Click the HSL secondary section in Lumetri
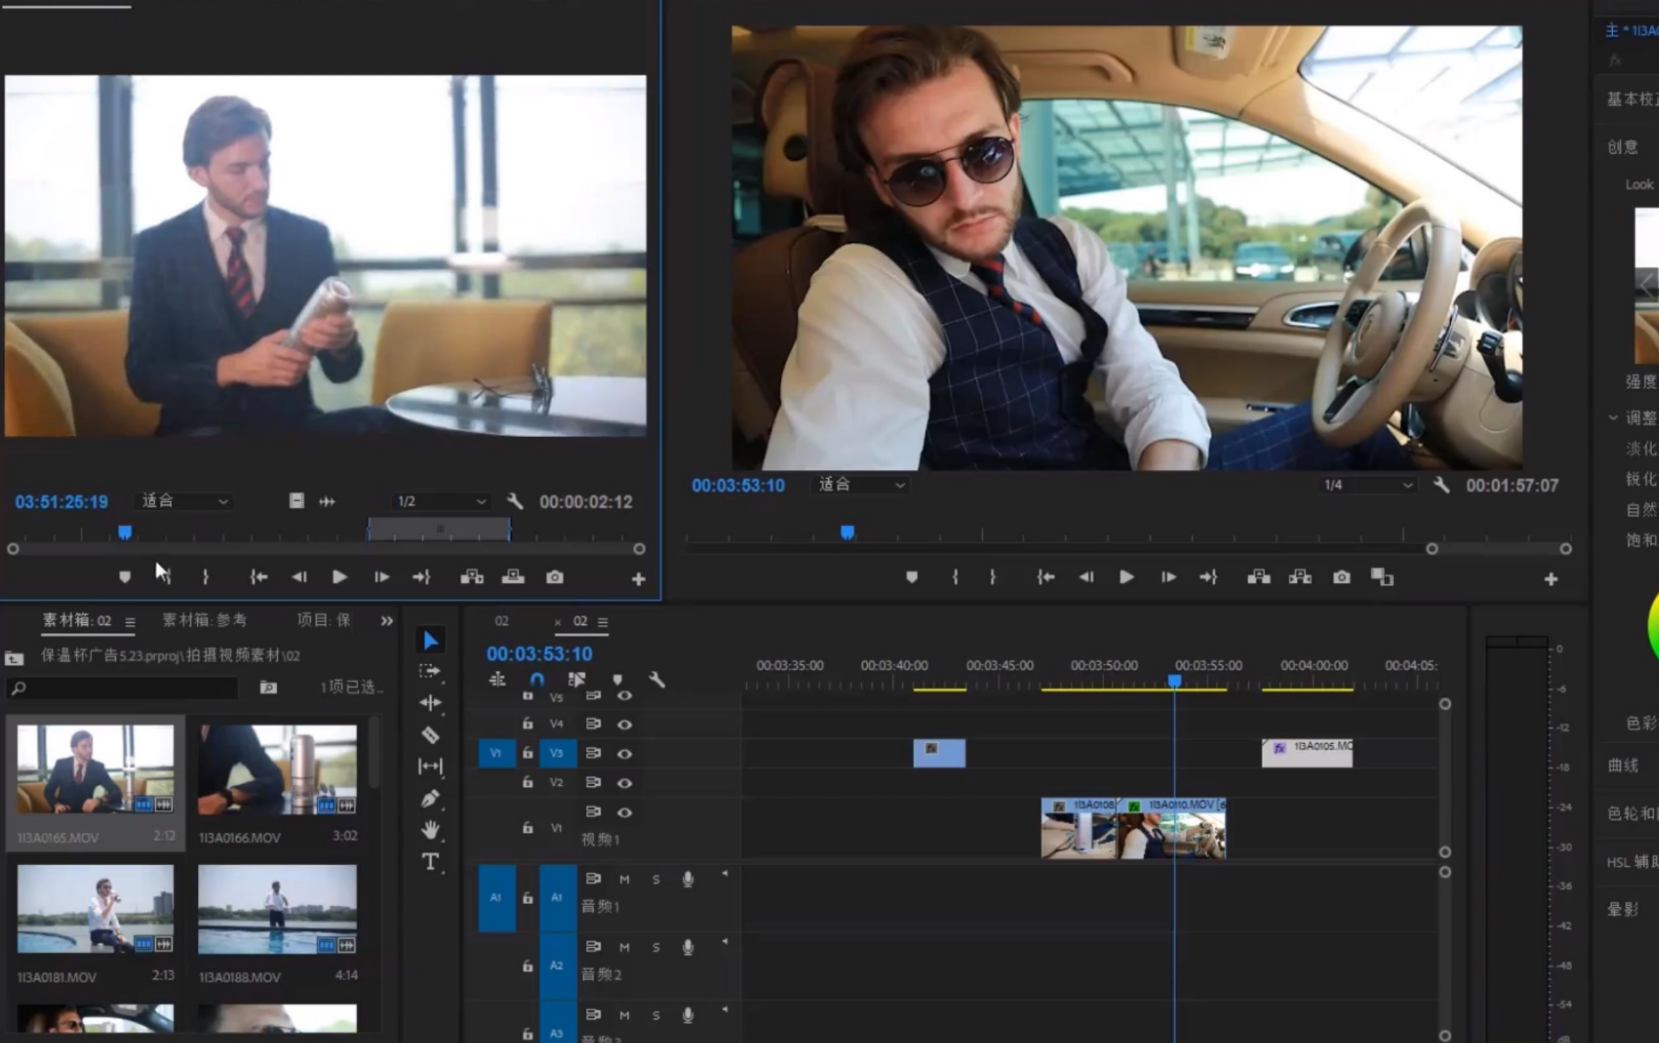 point(1630,861)
